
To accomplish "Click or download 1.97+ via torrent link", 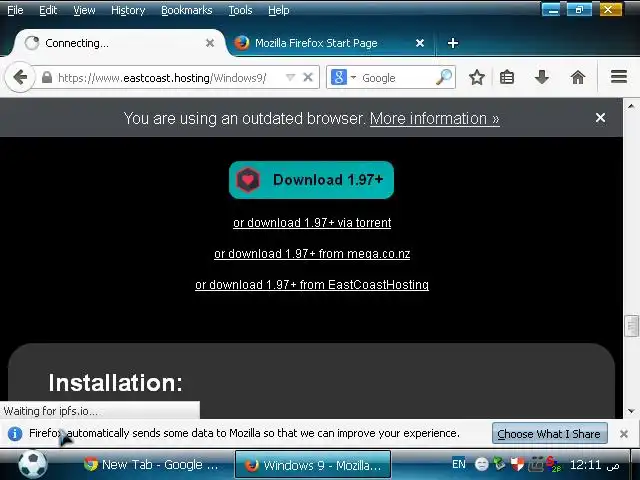I will point(312,223).
